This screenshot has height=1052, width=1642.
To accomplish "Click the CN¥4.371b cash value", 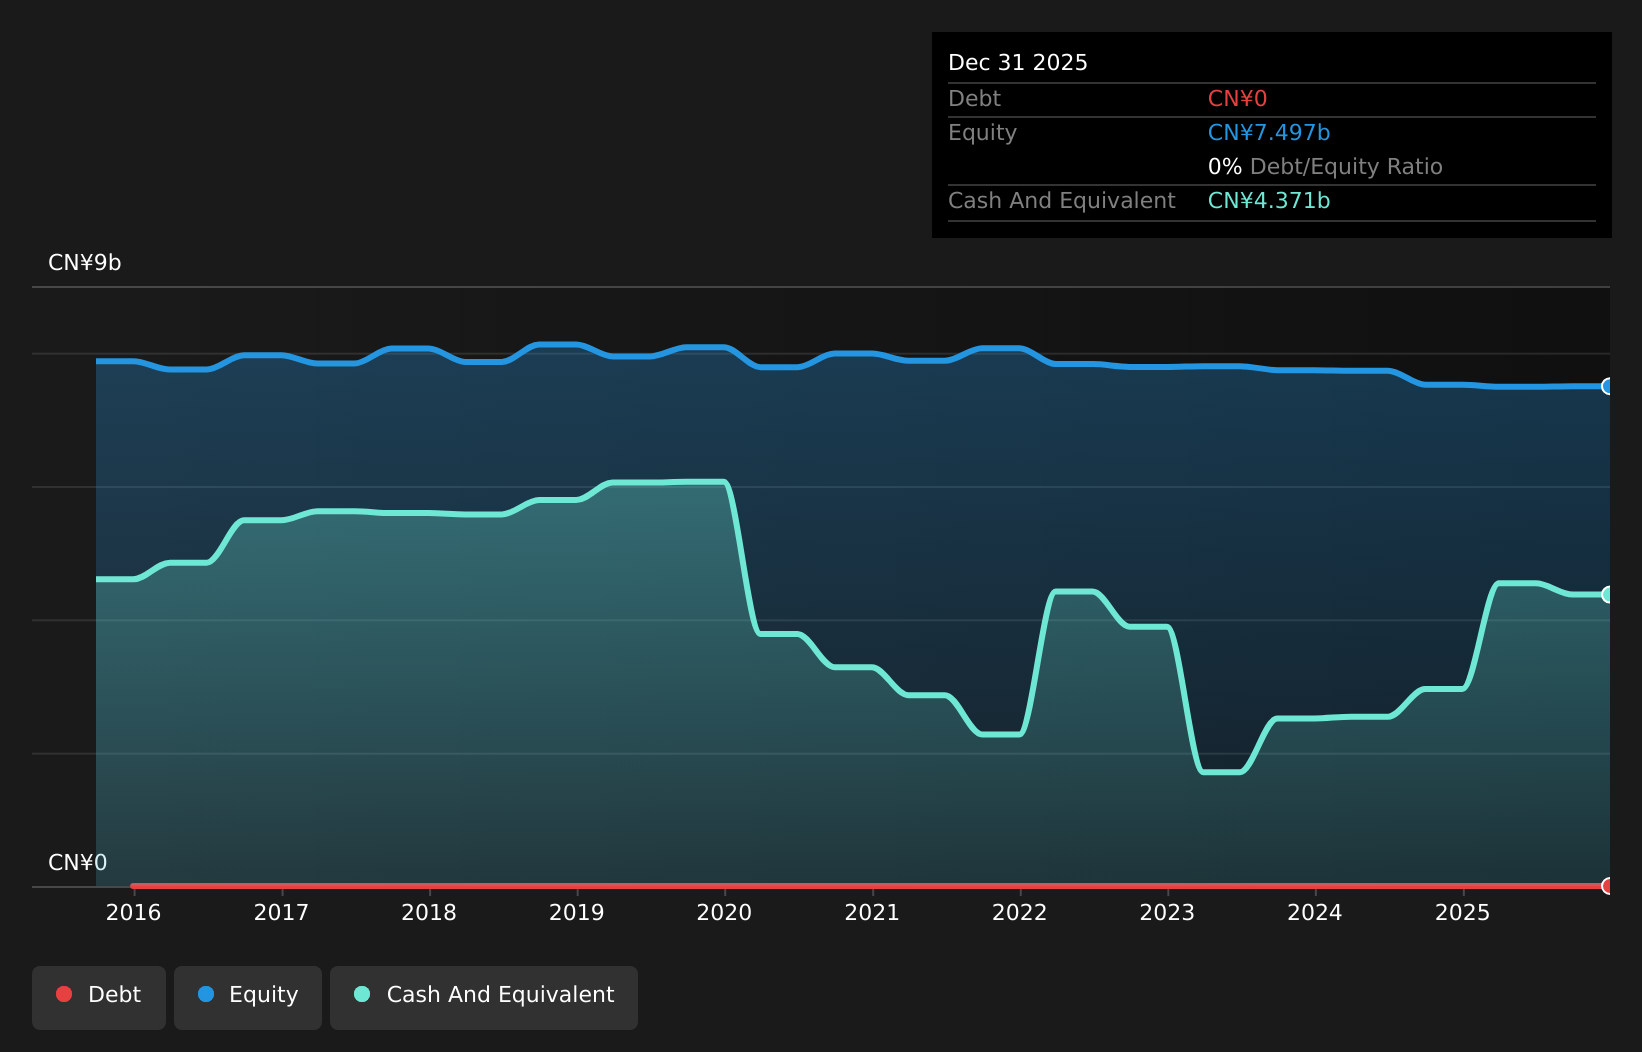I will point(1269,201).
